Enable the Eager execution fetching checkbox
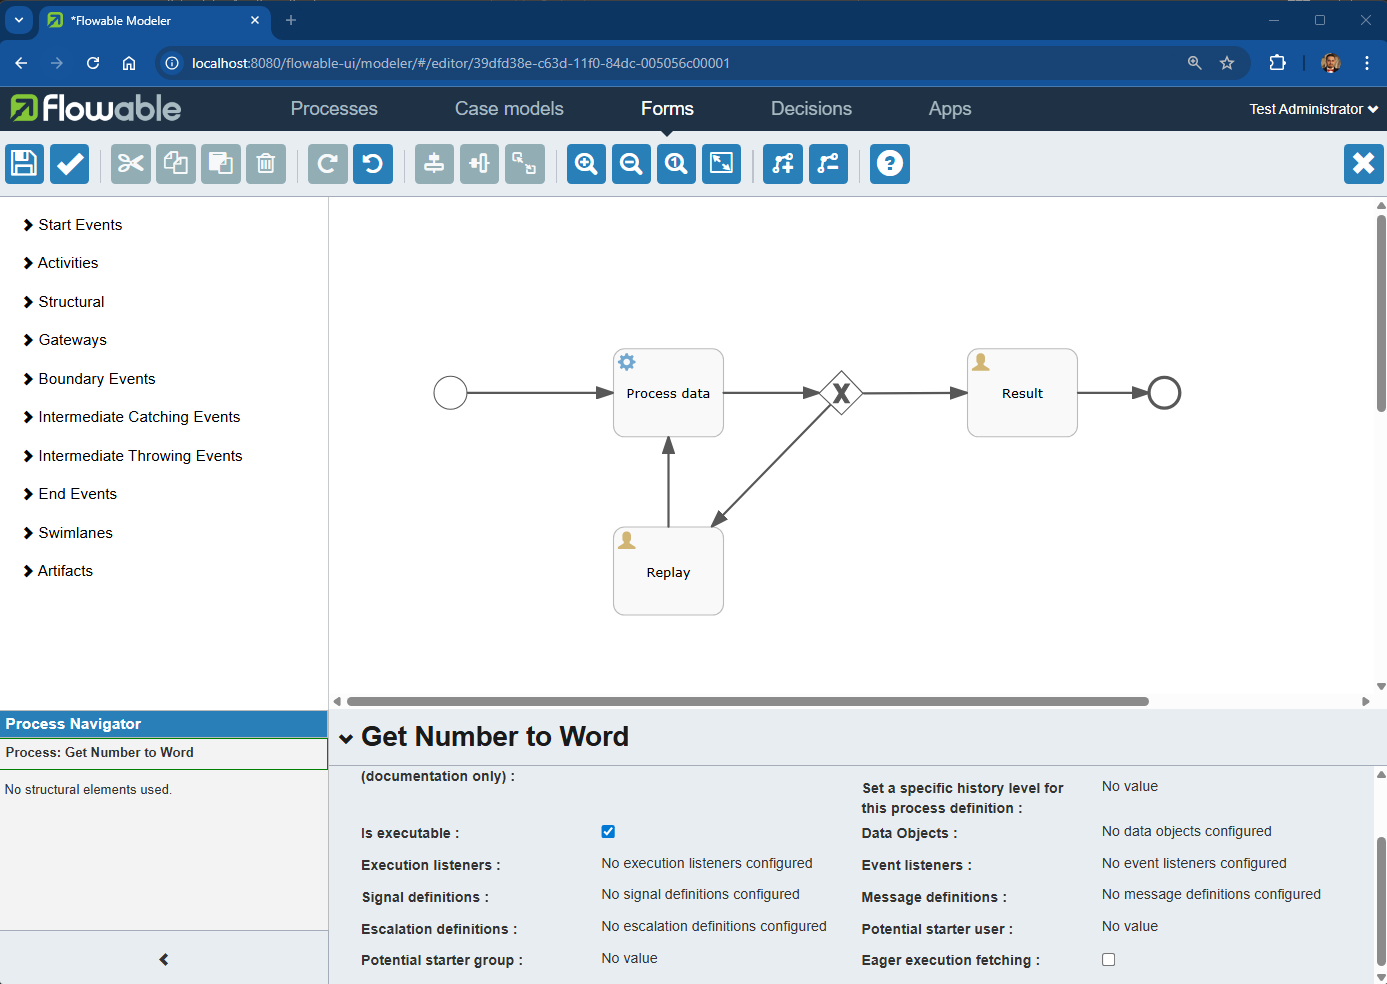The image size is (1387, 984). point(1108,960)
